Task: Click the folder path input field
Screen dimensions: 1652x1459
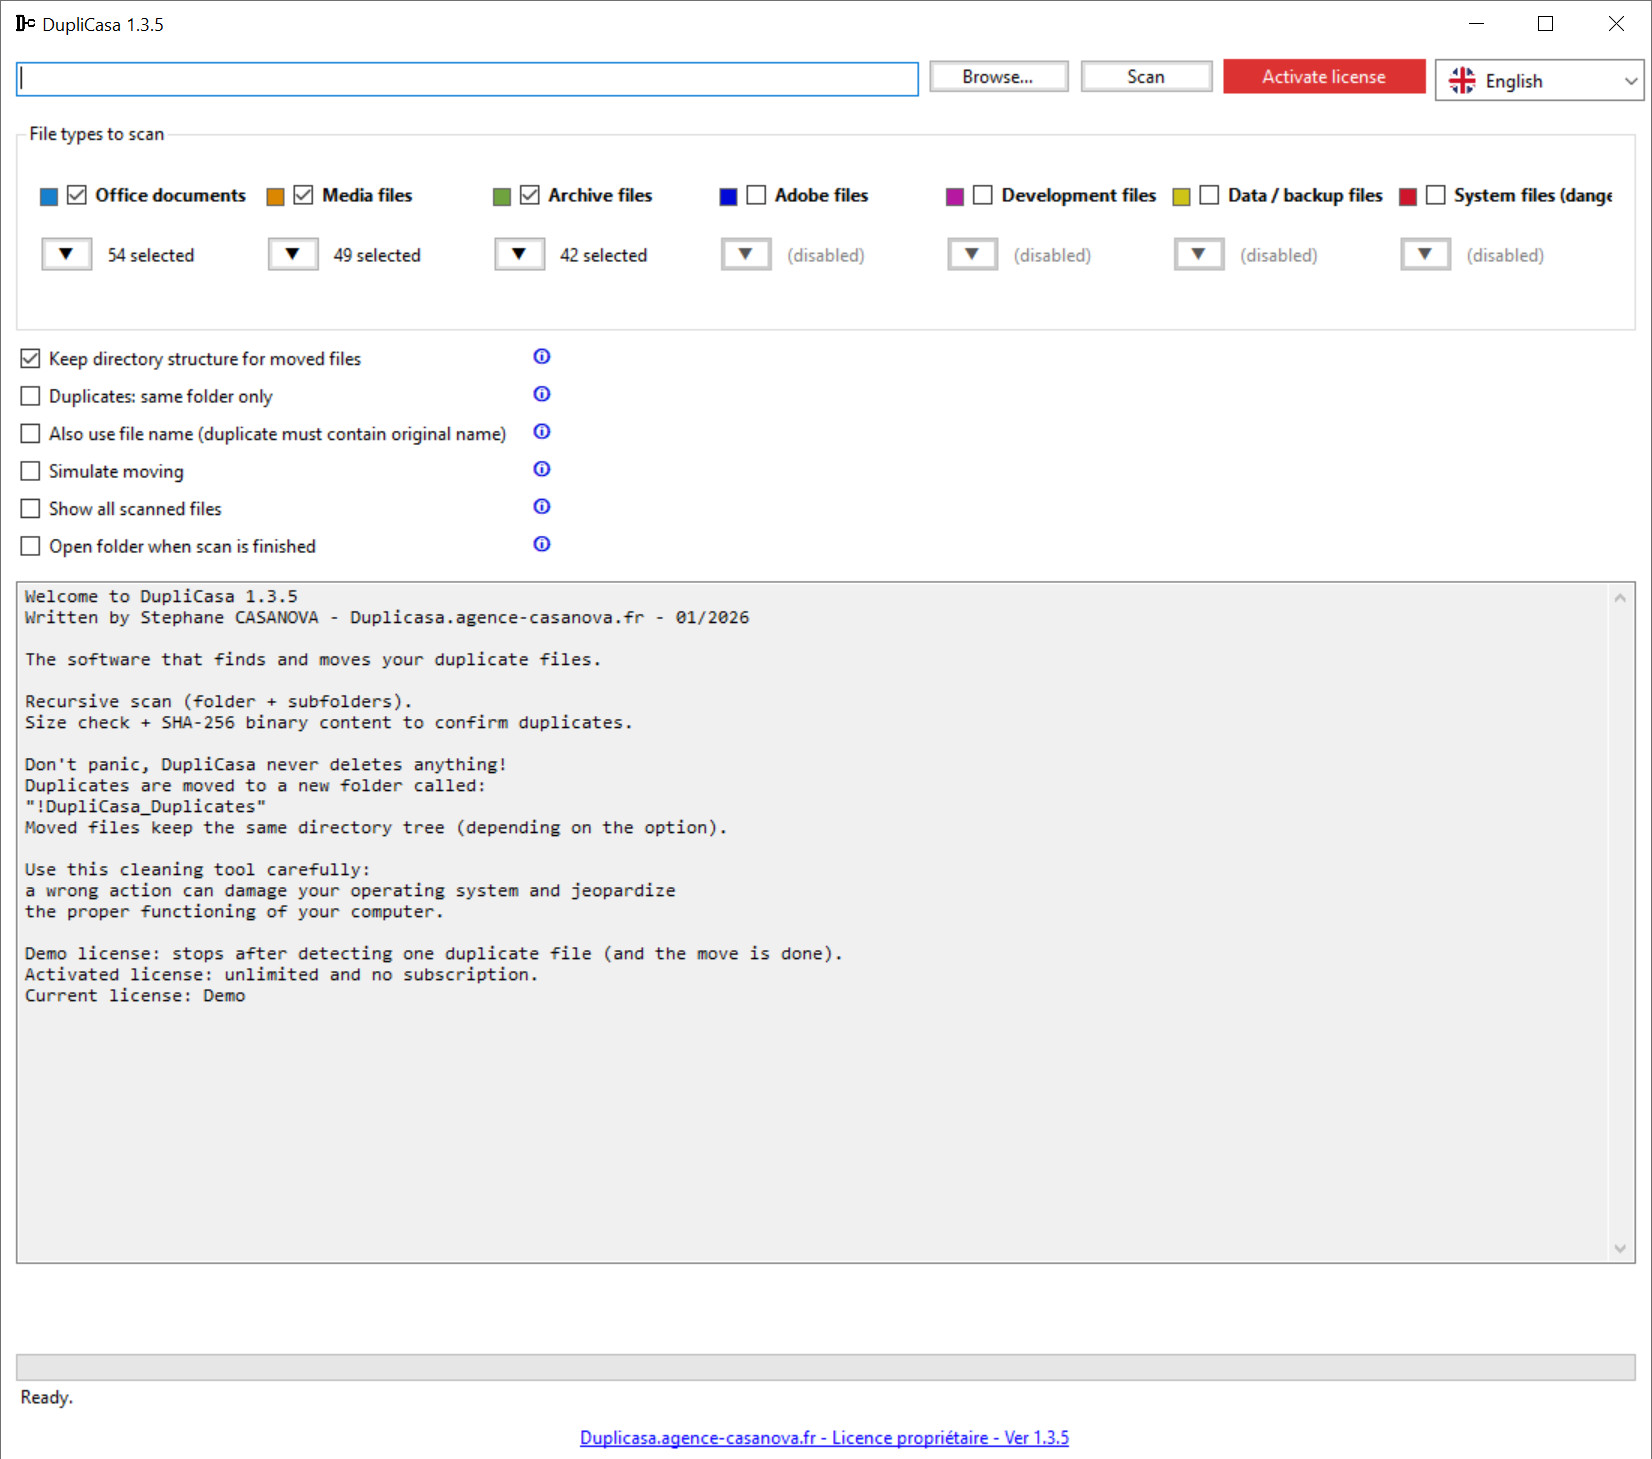Action: tap(467, 79)
